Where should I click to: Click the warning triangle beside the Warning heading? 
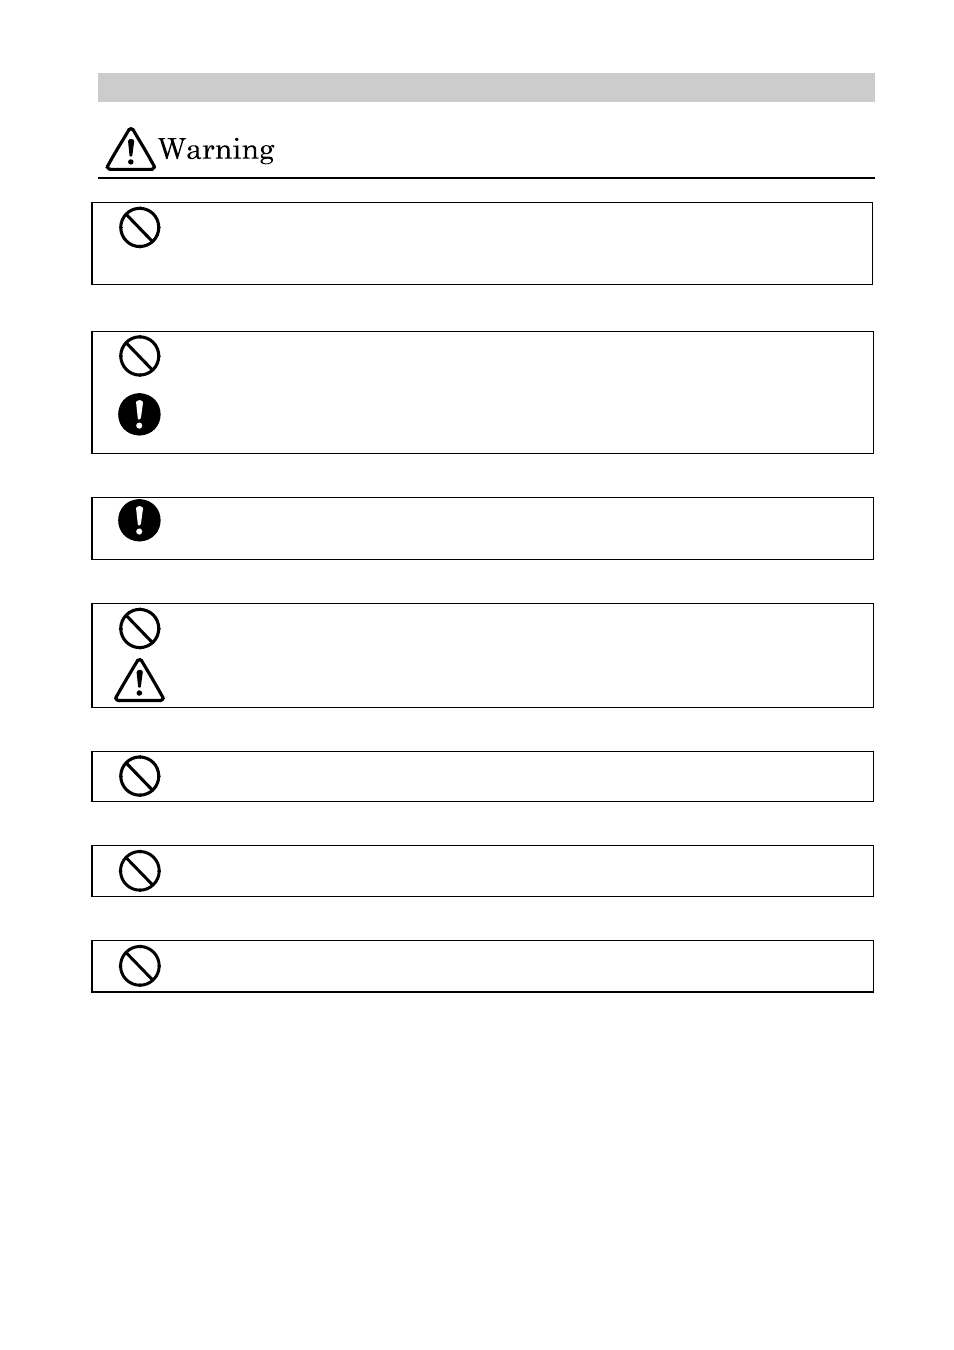(x=131, y=149)
